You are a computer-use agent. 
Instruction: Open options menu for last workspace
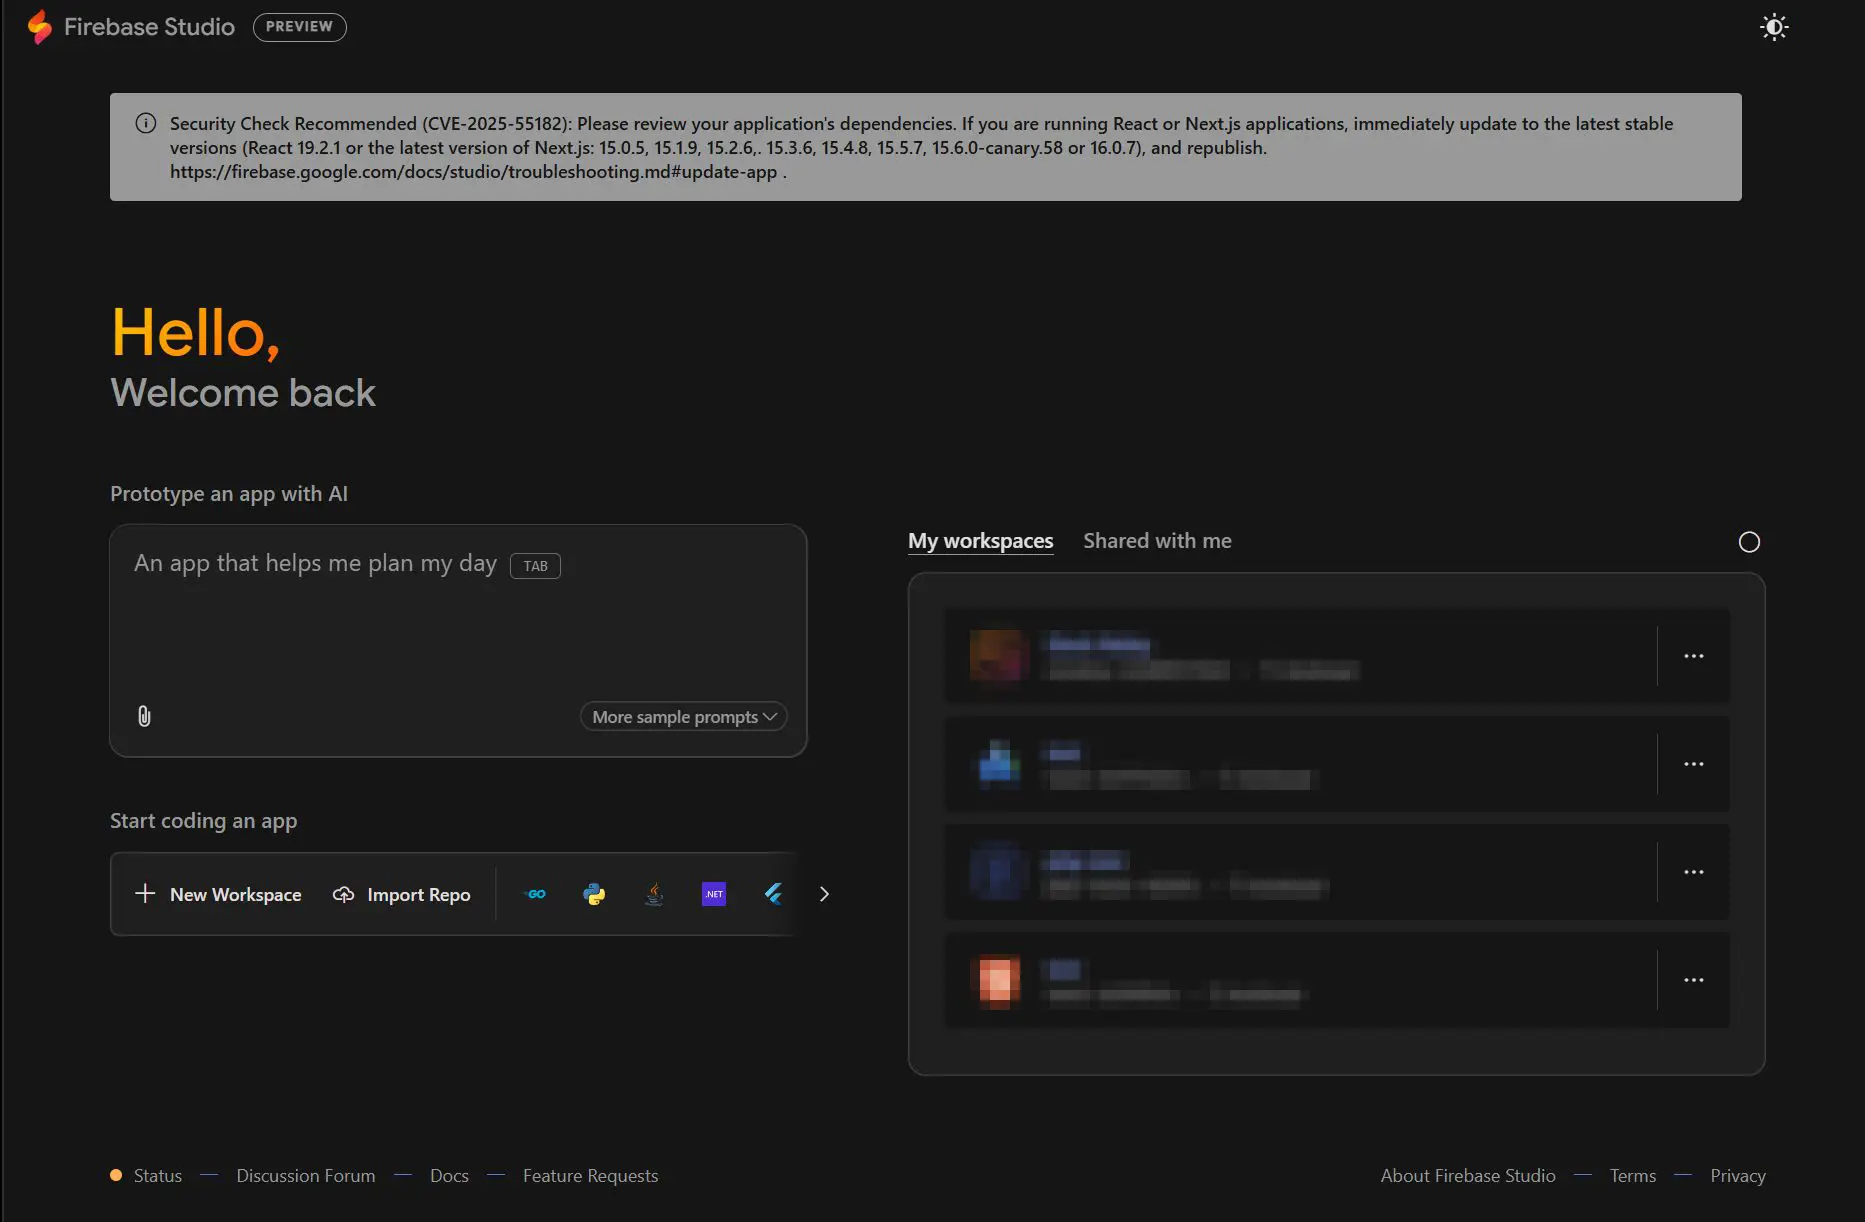point(1693,980)
